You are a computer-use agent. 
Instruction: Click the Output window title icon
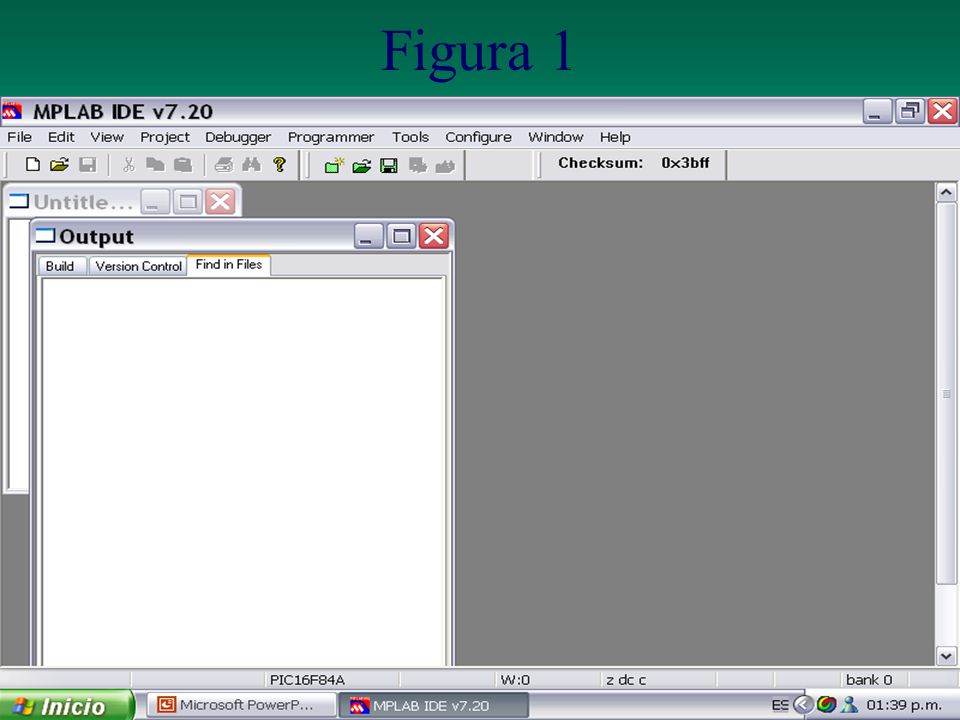(x=46, y=236)
